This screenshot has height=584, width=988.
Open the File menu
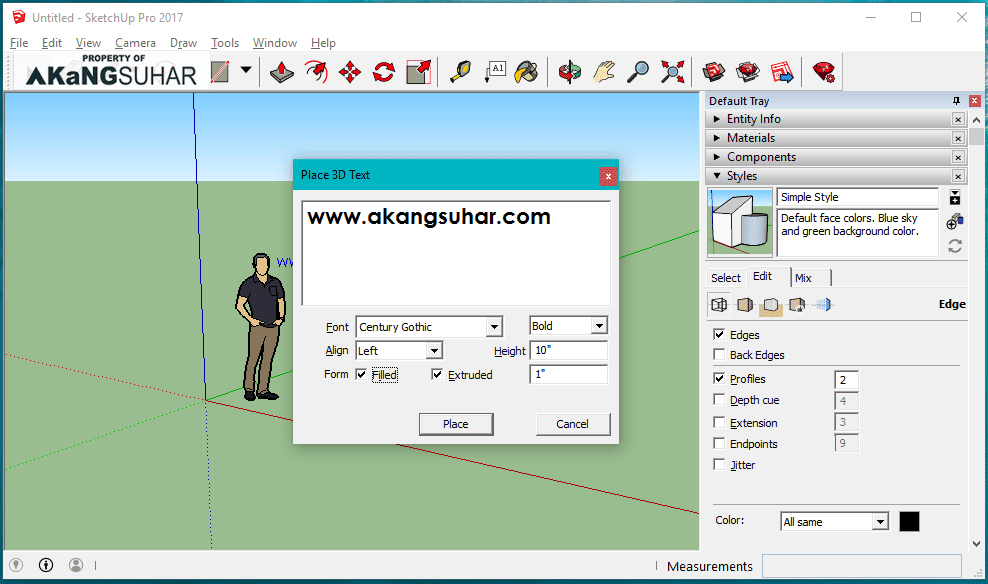point(19,43)
